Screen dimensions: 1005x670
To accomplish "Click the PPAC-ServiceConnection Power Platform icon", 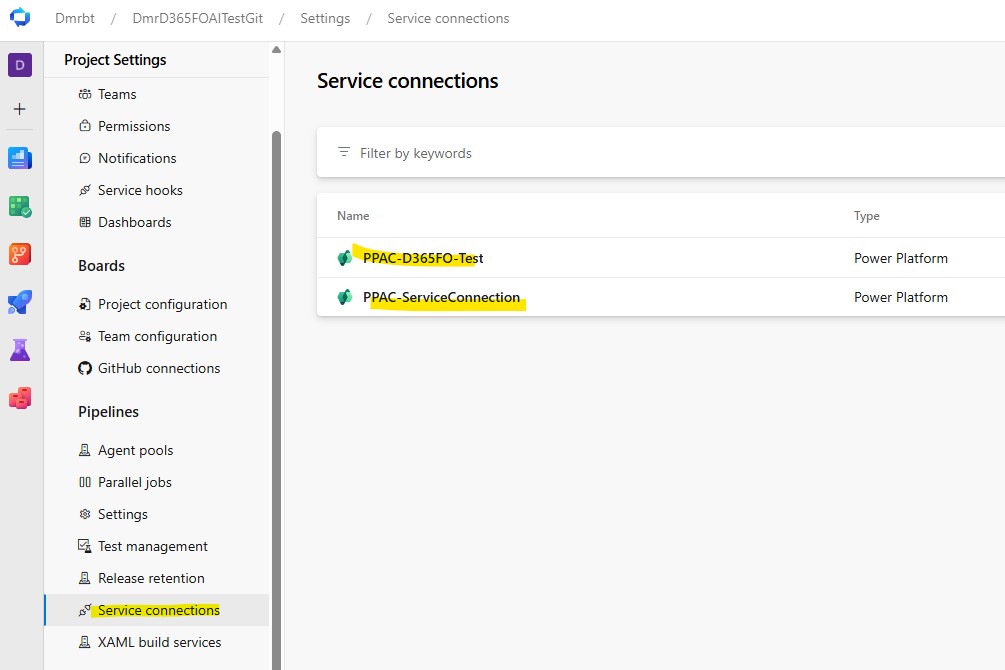I will tap(345, 297).
